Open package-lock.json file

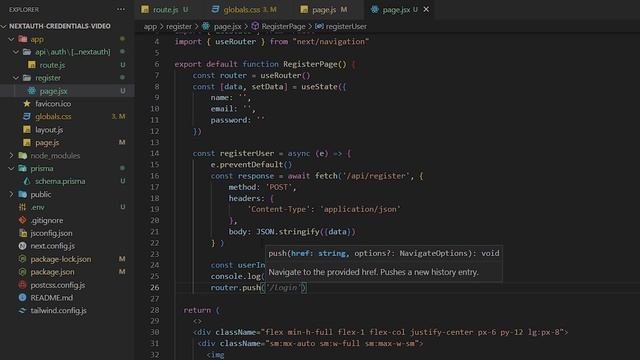61,259
